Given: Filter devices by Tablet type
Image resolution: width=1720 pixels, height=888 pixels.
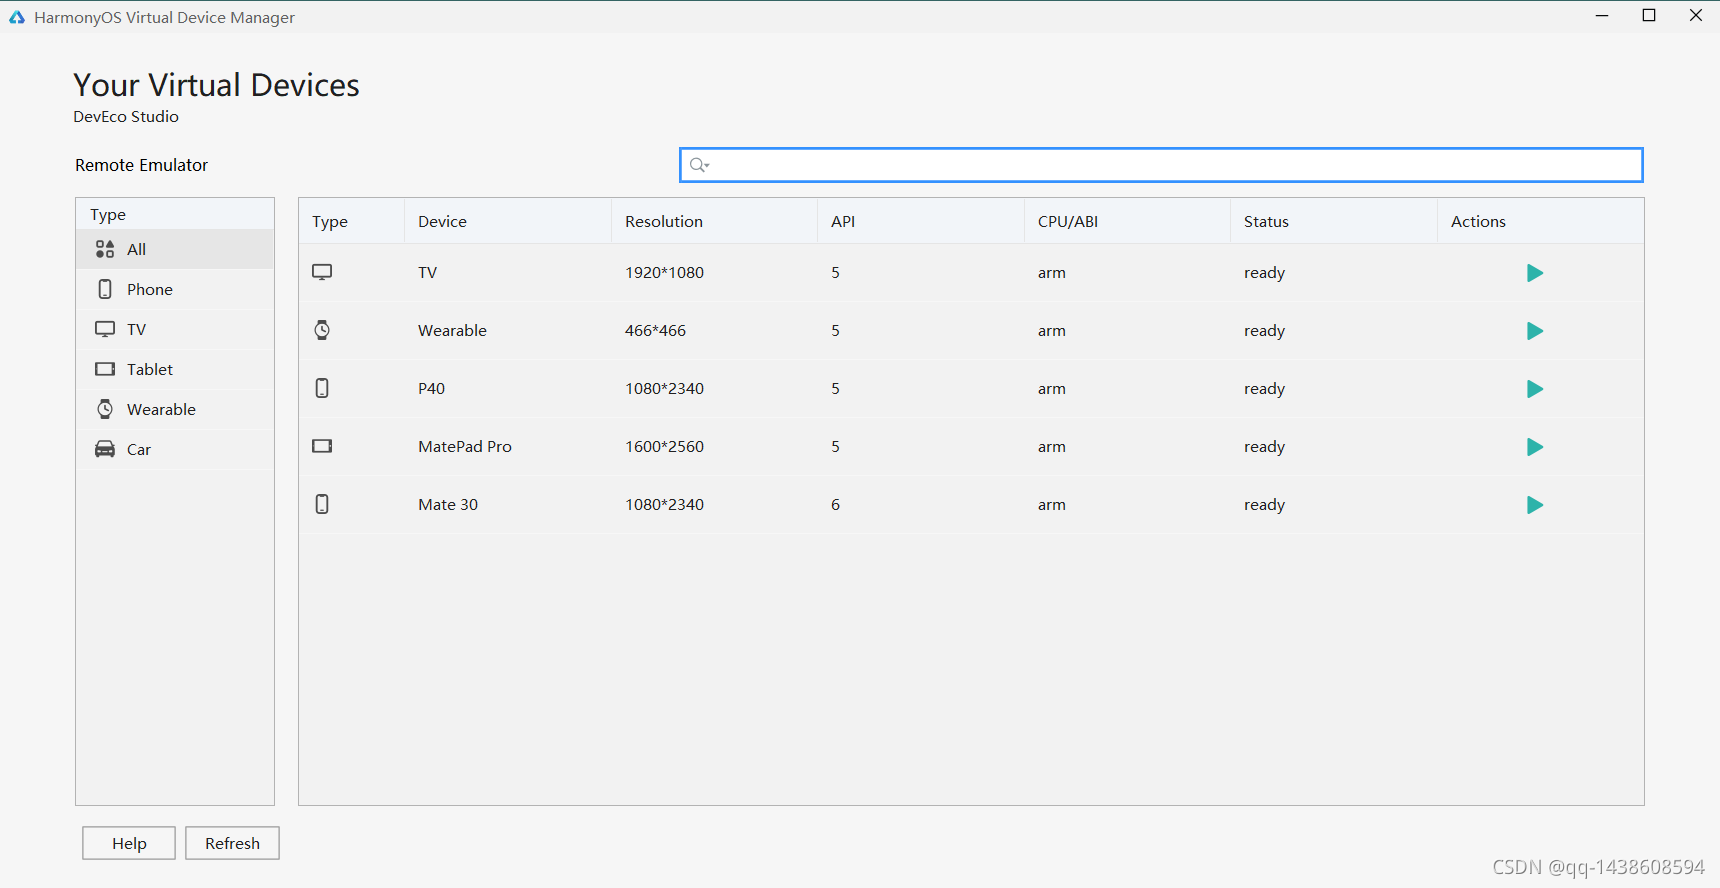Looking at the screenshot, I should (x=175, y=369).
